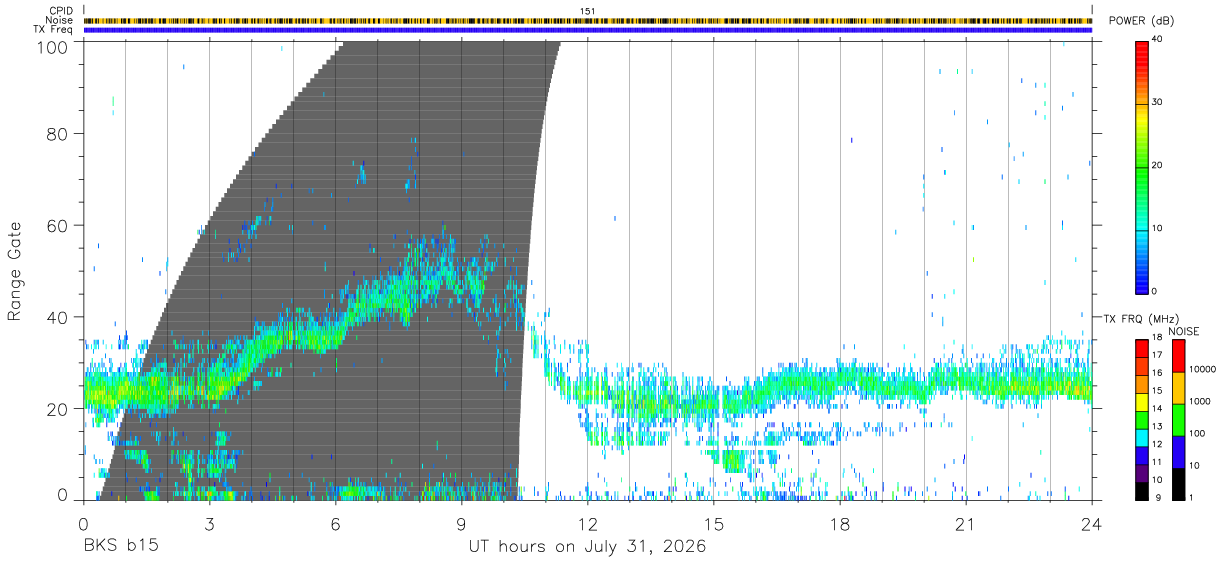Click the CPID label

[x=61, y=11]
